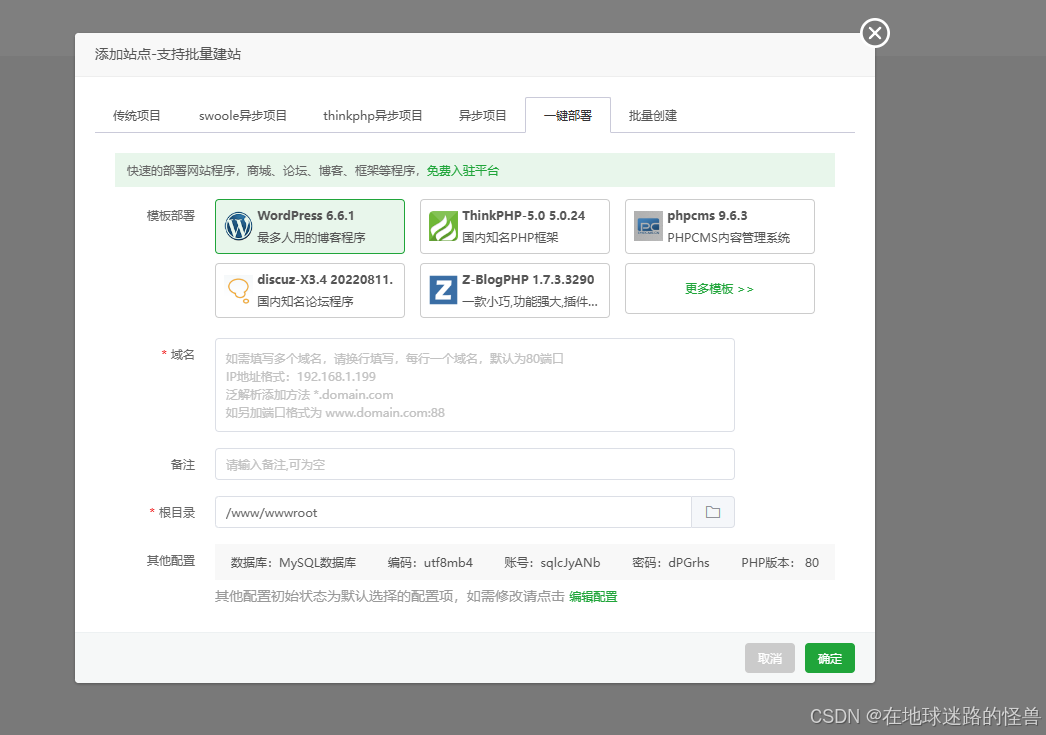Click the phpcms PC logo icon
The image size is (1046, 735).
pyautogui.click(x=648, y=226)
